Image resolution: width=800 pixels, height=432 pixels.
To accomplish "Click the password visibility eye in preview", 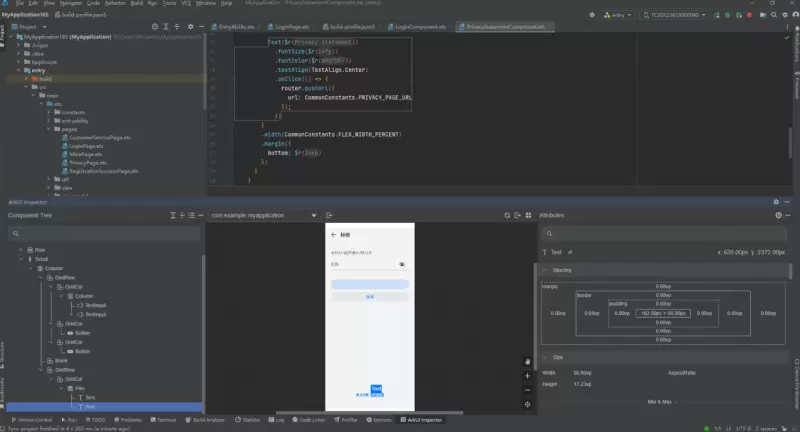I will (x=401, y=265).
